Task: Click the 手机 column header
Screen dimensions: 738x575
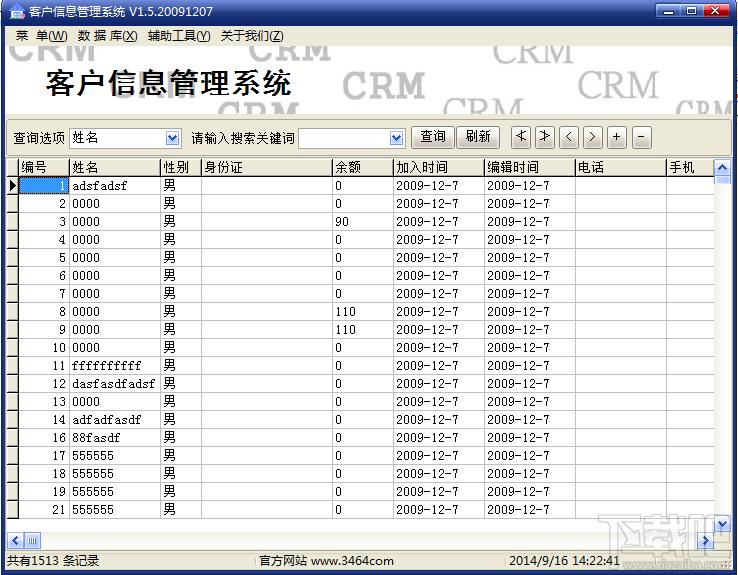Action: pos(690,168)
